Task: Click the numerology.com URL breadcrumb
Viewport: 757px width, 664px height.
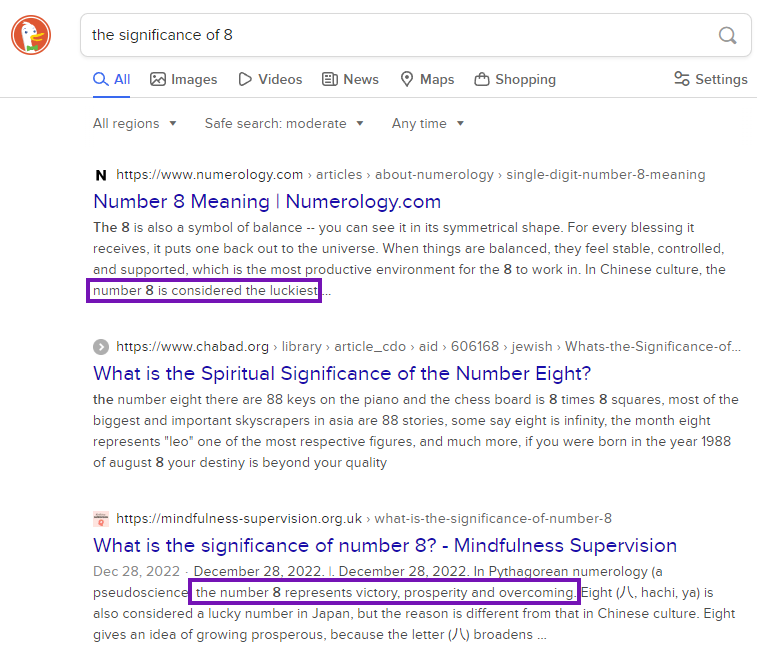Action: click(411, 174)
